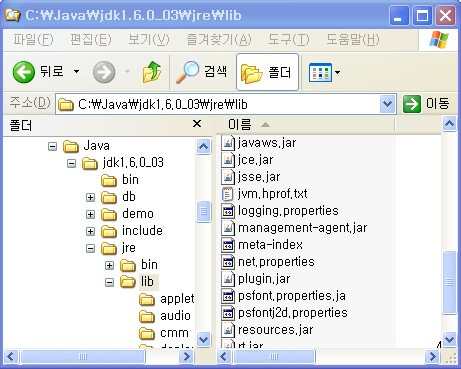Select the db folder icon in tree

(x=109, y=197)
